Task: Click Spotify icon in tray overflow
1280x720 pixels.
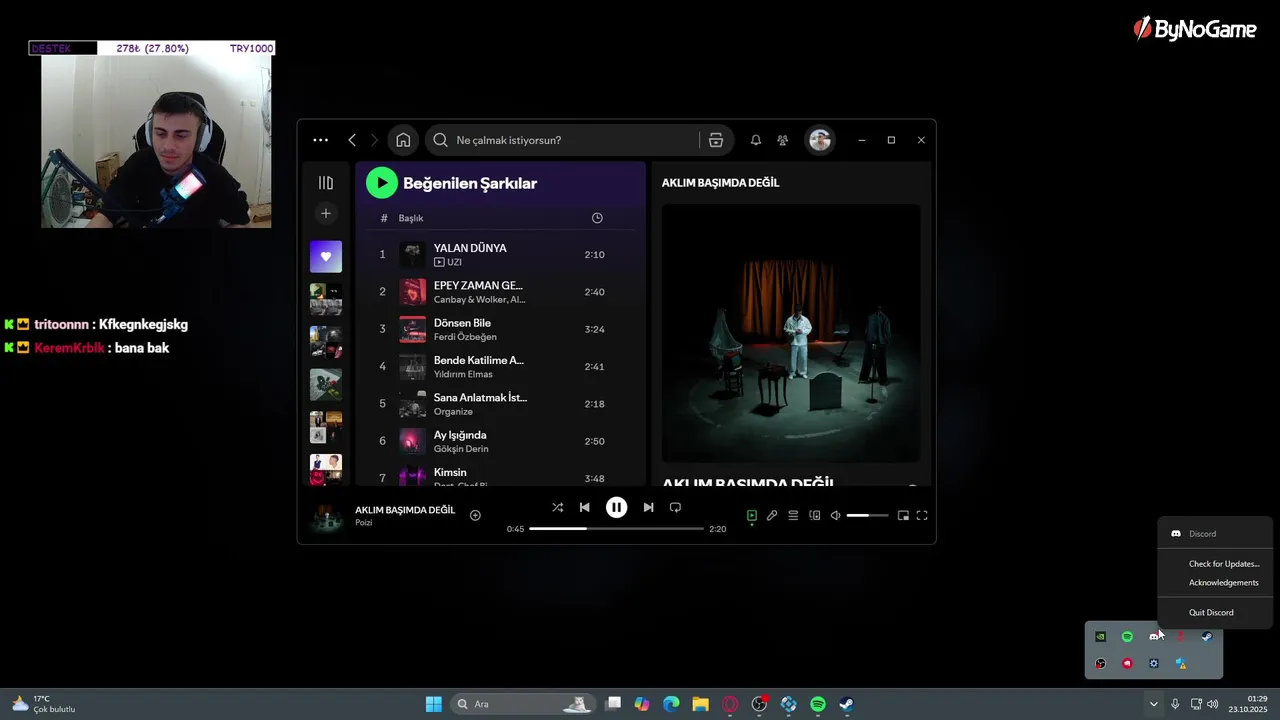Action: tap(1127, 636)
